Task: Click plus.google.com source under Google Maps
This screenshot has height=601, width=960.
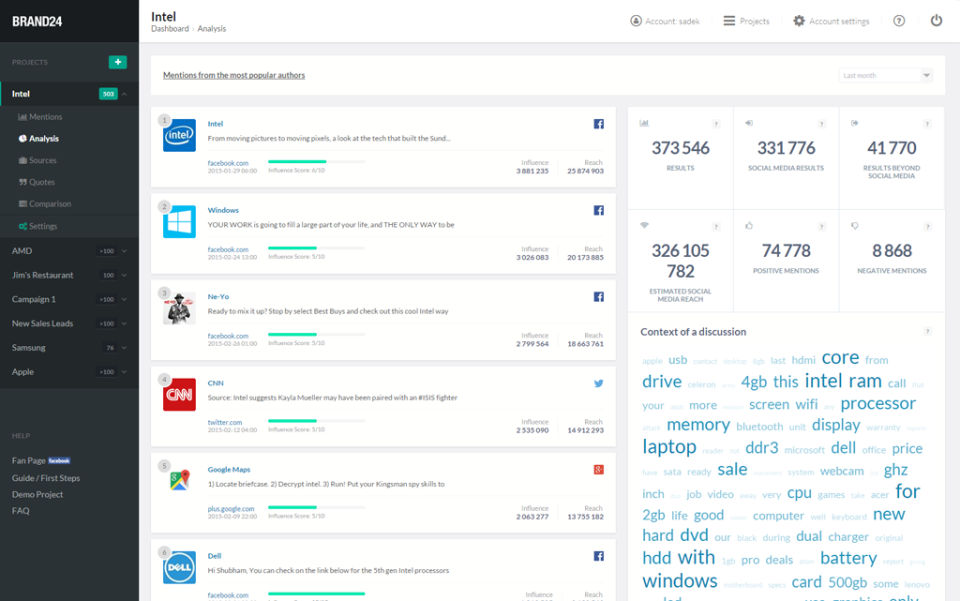Action: click(231, 509)
